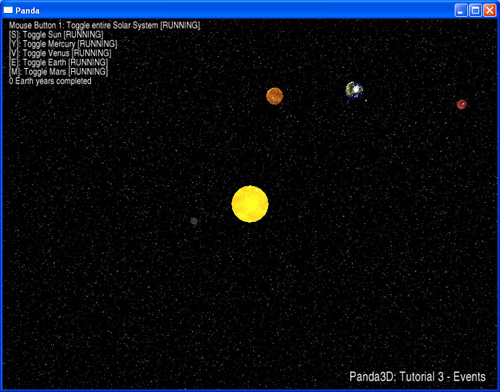Click the Earth years completed counter

pyautogui.click(x=50, y=81)
